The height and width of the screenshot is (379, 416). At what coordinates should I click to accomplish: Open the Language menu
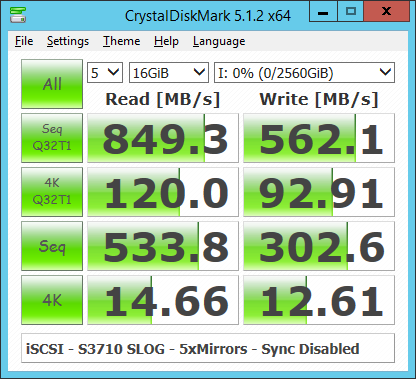pyautogui.click(x=219, y=41)
